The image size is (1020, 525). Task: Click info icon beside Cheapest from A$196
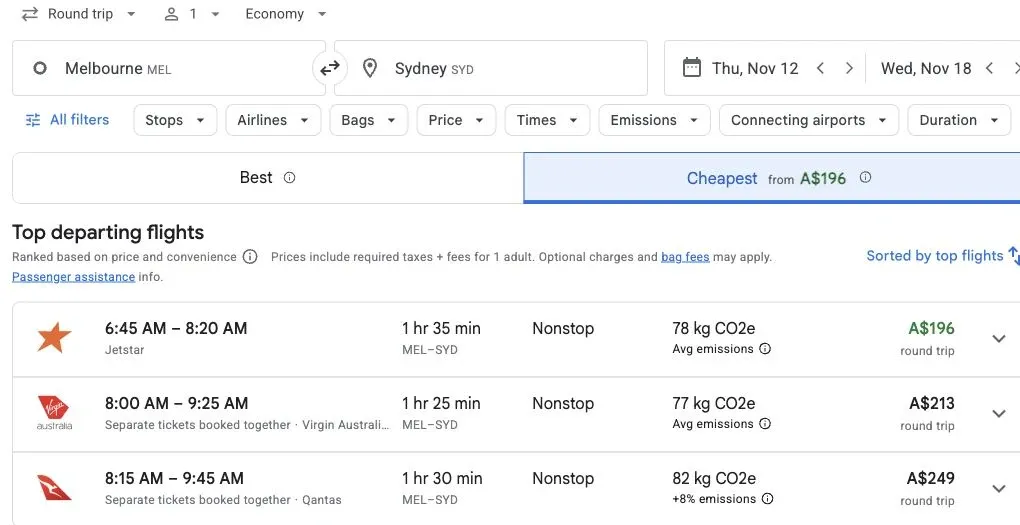coord(865,177)
